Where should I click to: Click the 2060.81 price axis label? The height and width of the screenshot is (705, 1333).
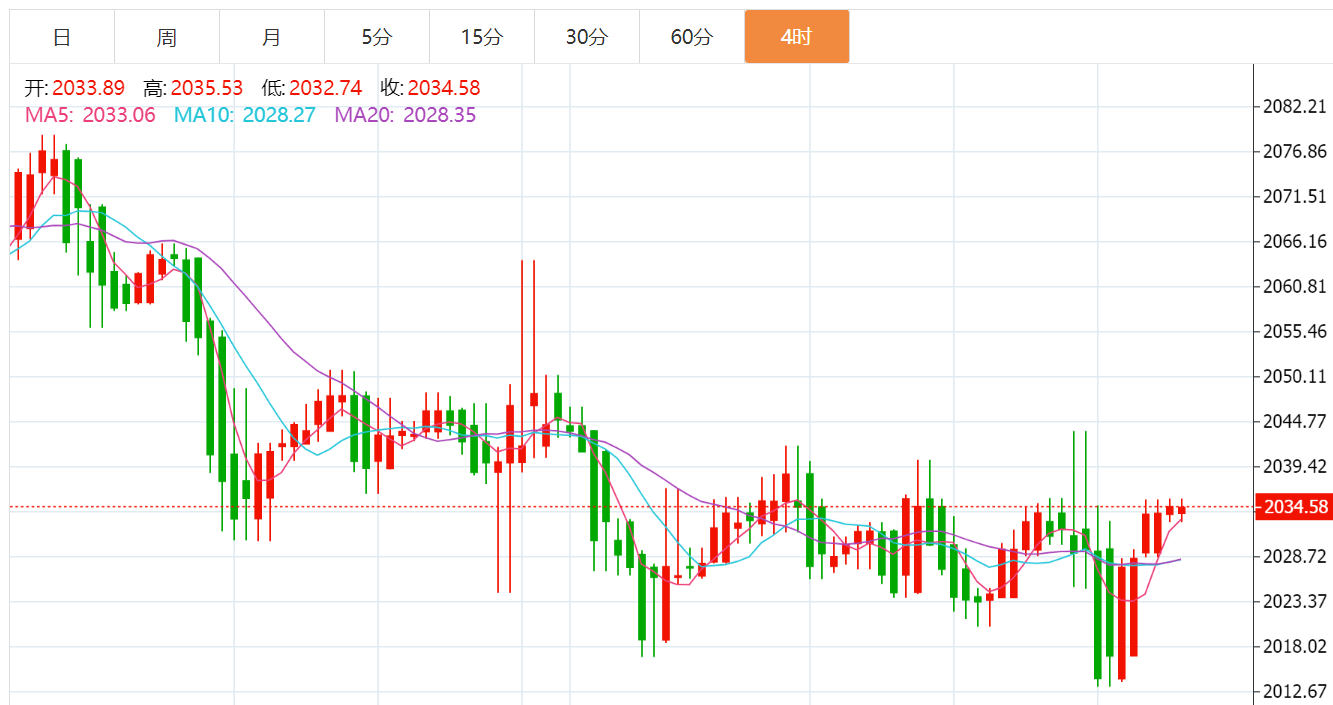pyautogui.click(x=1296, y=286)
